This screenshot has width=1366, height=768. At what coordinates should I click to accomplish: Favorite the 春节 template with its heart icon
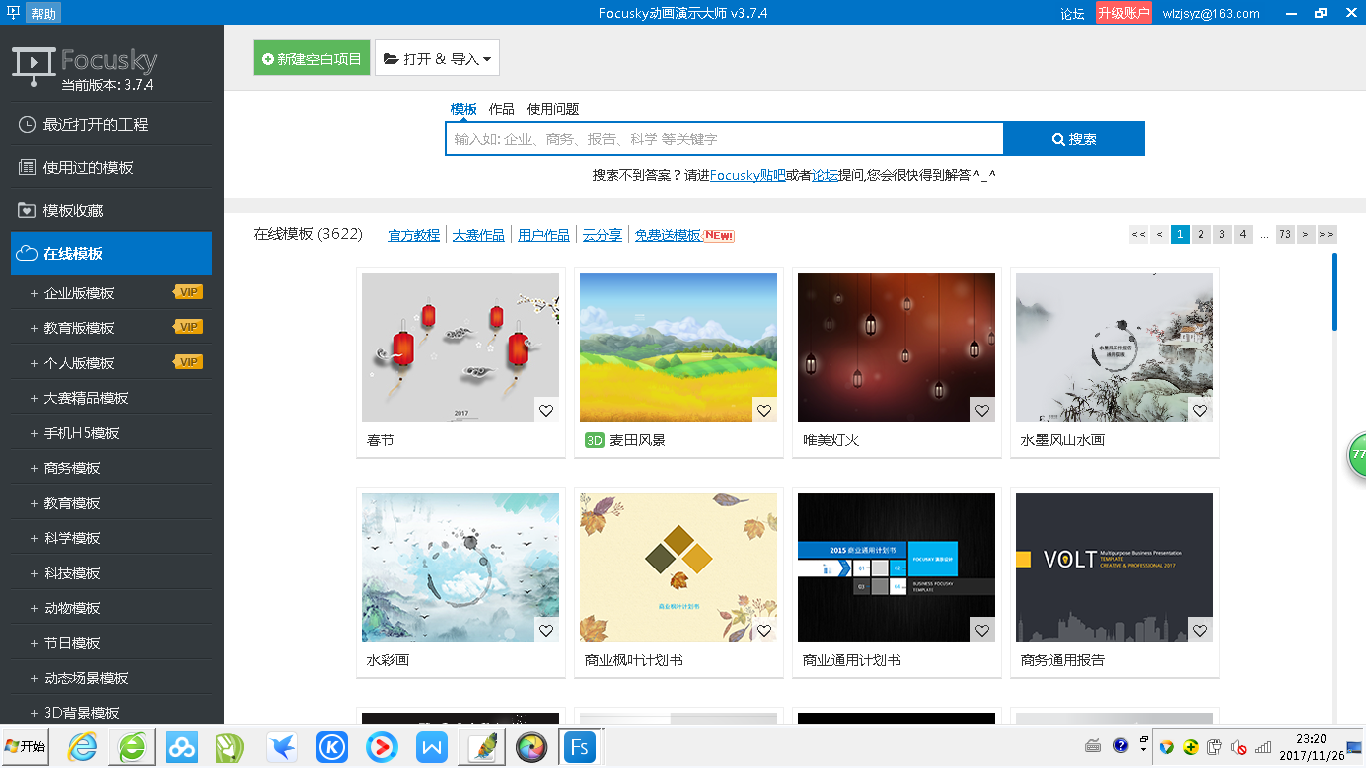click(x=546, y=410)
